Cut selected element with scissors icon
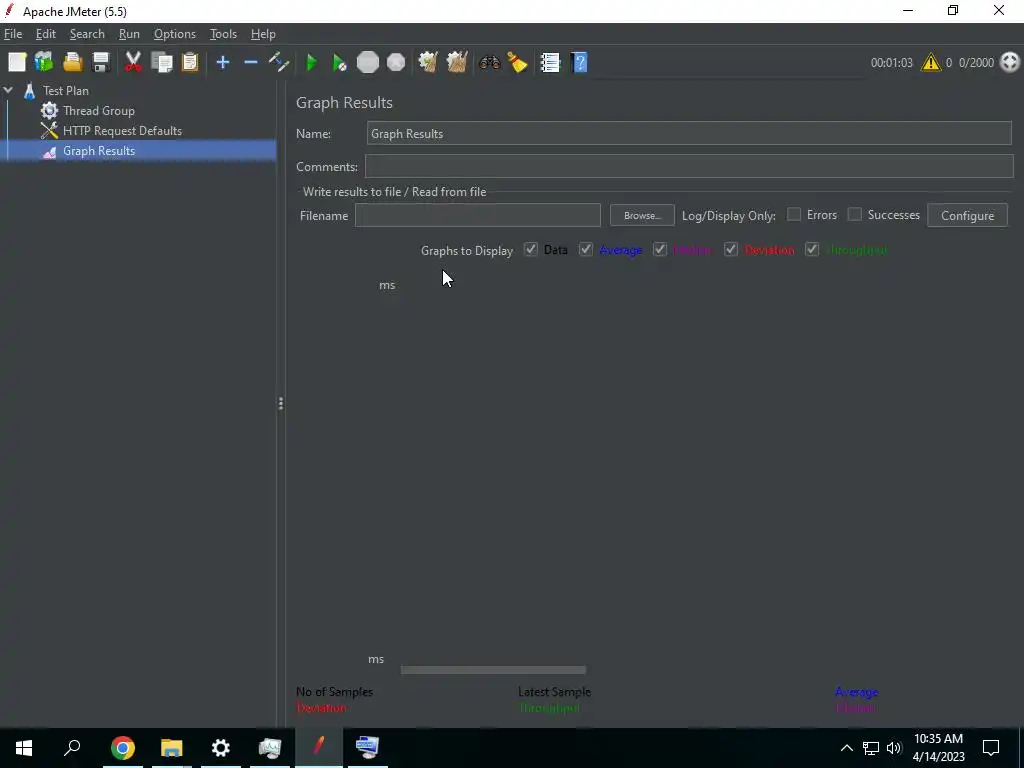1024x768 pixels. coord(133,63)
